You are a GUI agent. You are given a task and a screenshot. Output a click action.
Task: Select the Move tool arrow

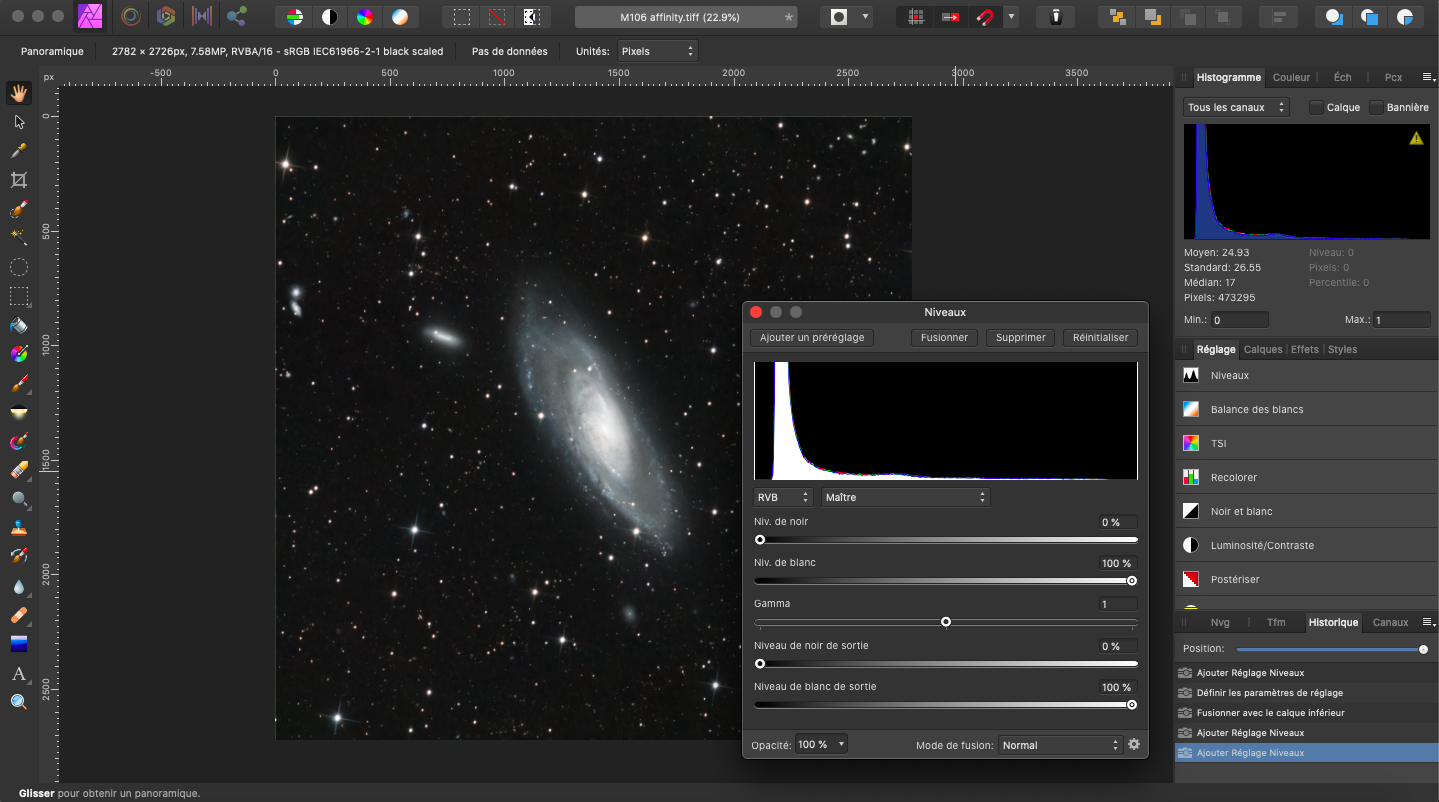point(18,122)
